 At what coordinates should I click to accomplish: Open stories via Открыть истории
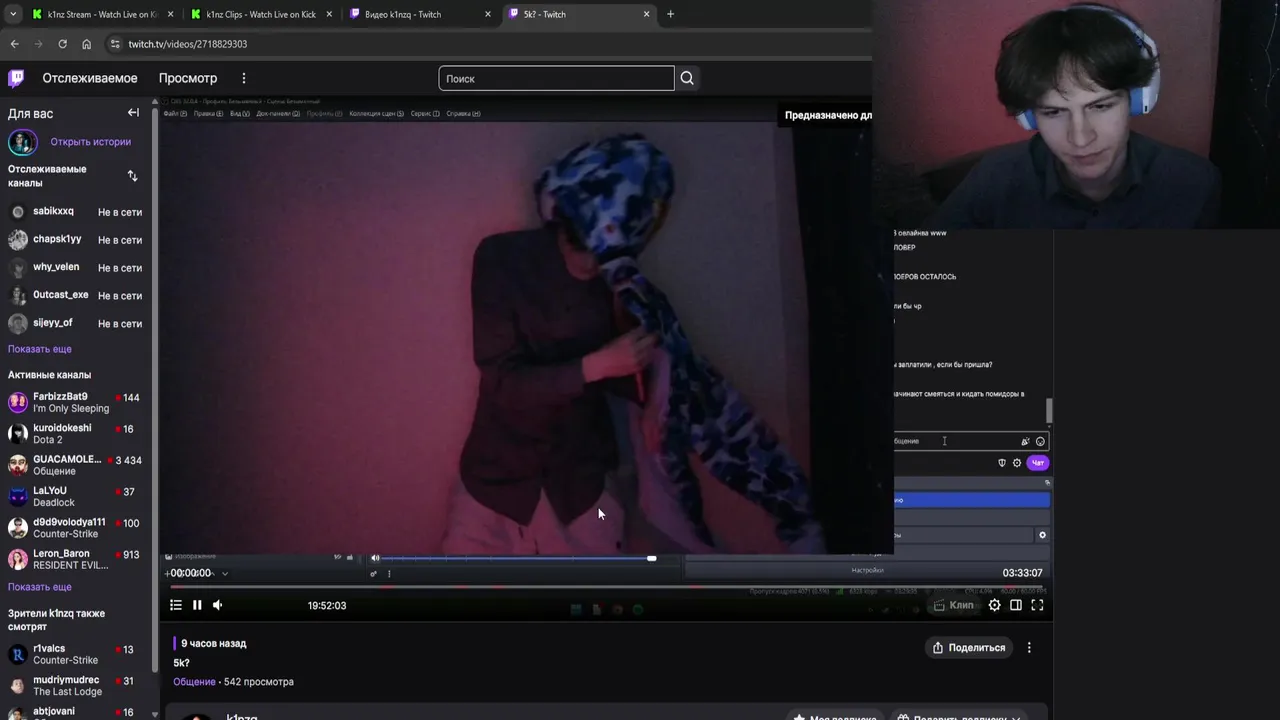91,142
